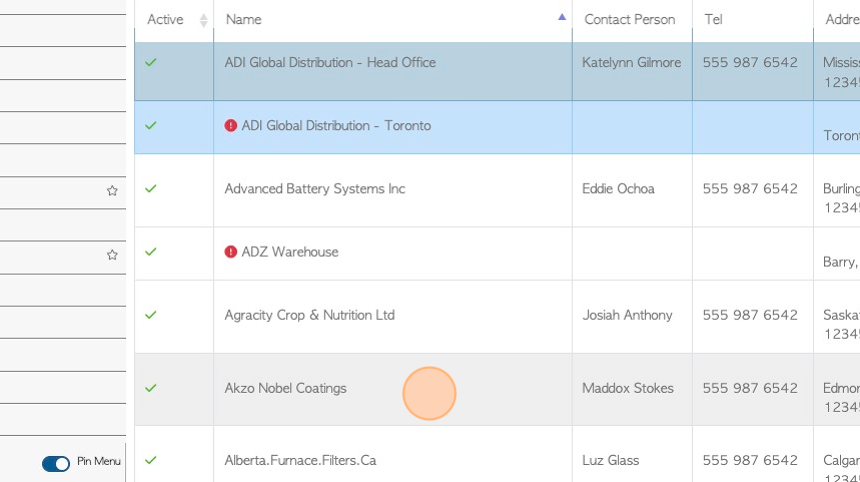Select Advanced Battery Systems Inc
This screenshot has width=860, height=482.
point(315,189)
